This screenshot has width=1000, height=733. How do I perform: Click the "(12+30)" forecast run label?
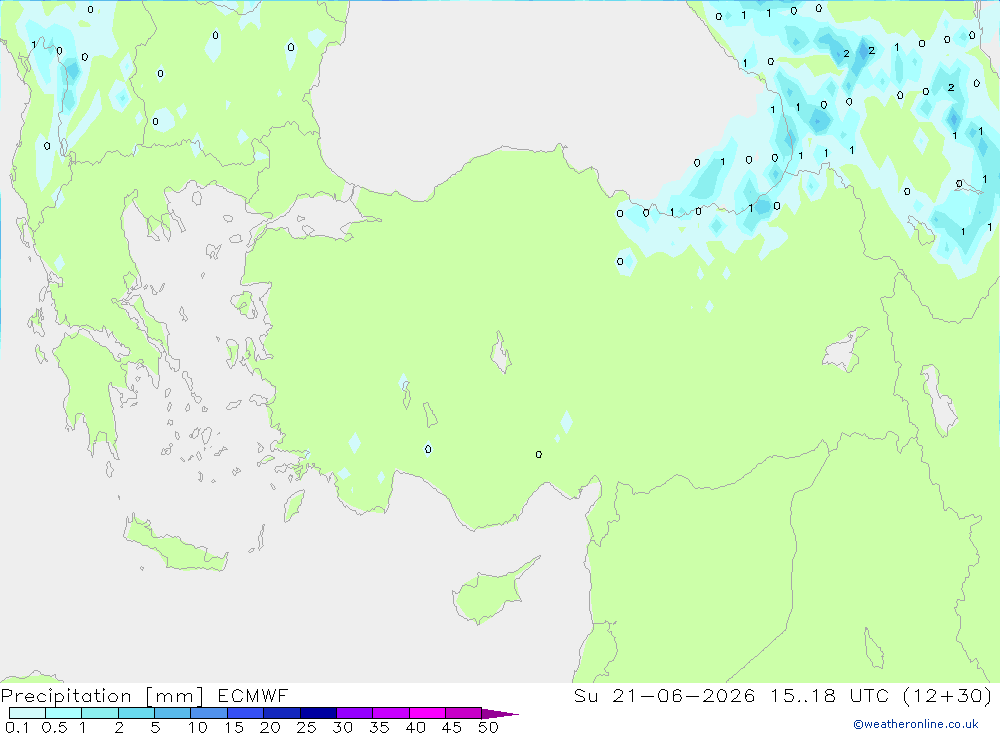(x=948, y=695)
